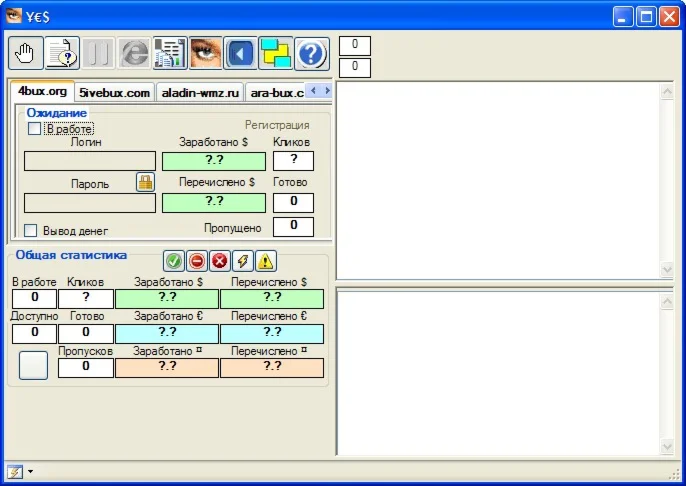Click the Пропущено value box

tap(294, 227)
